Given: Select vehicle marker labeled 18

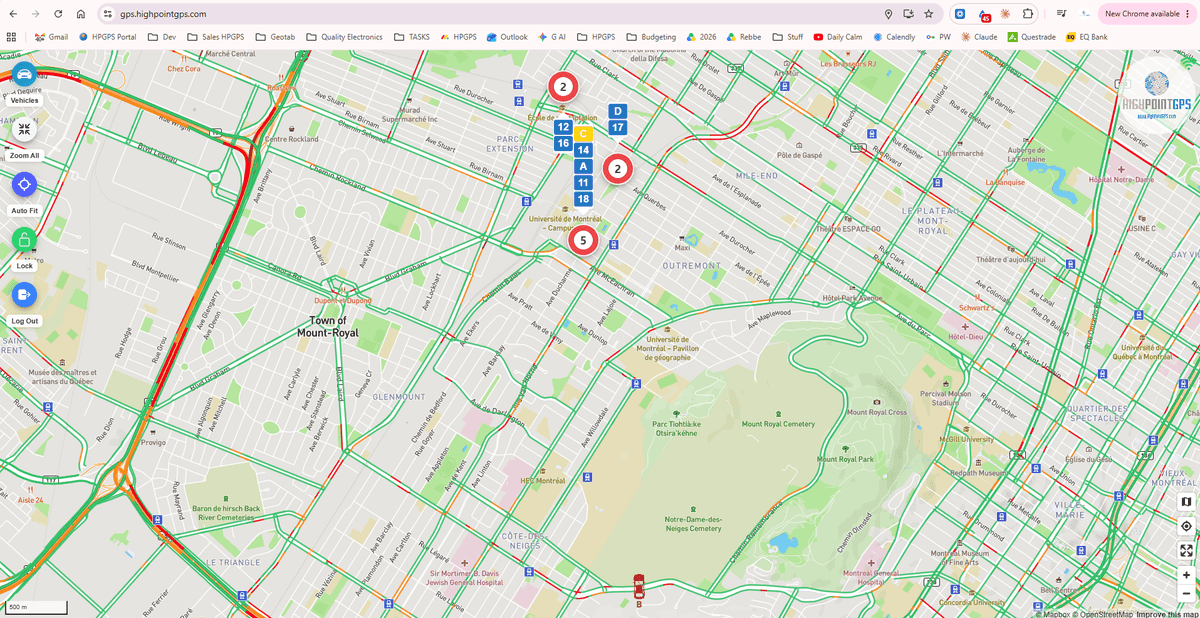Looking at the screenshot, I should [583, 199].
